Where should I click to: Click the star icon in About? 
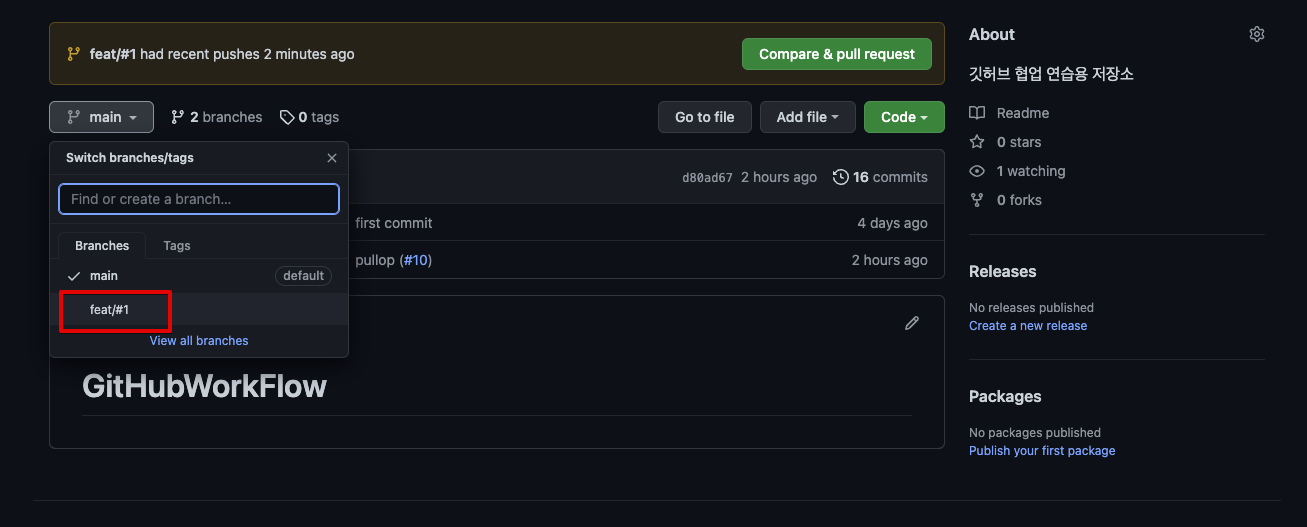[x=977, y=142]
